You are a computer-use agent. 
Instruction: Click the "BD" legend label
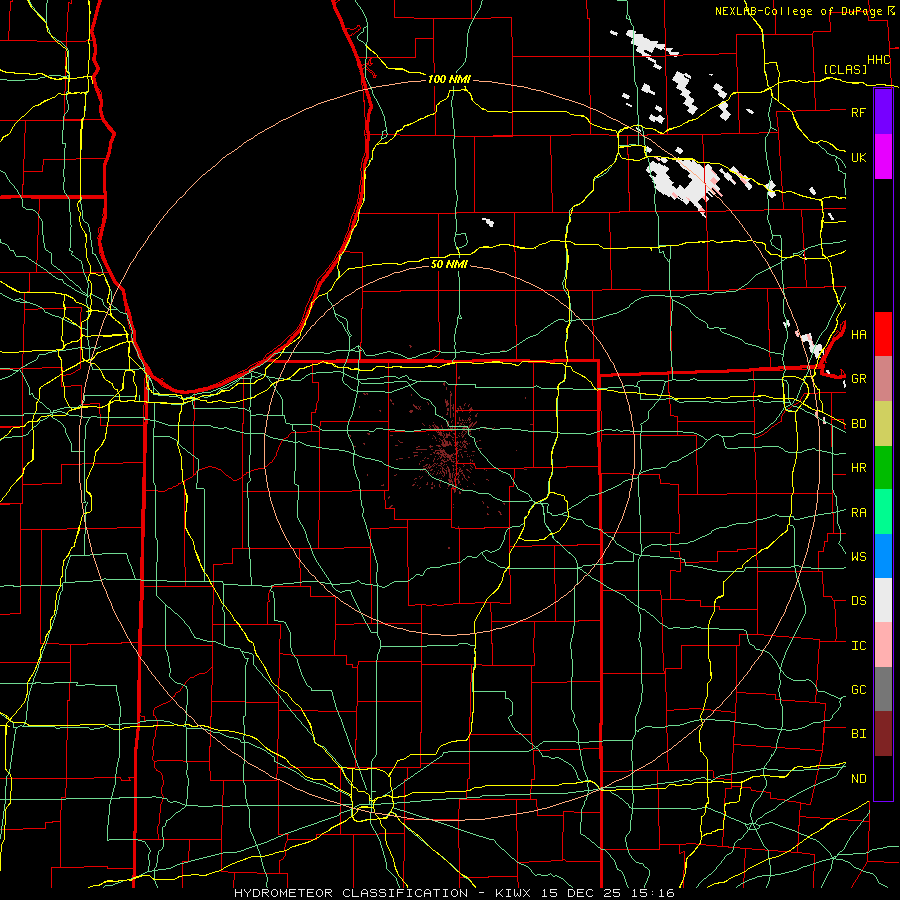click(x=858, y=424)
